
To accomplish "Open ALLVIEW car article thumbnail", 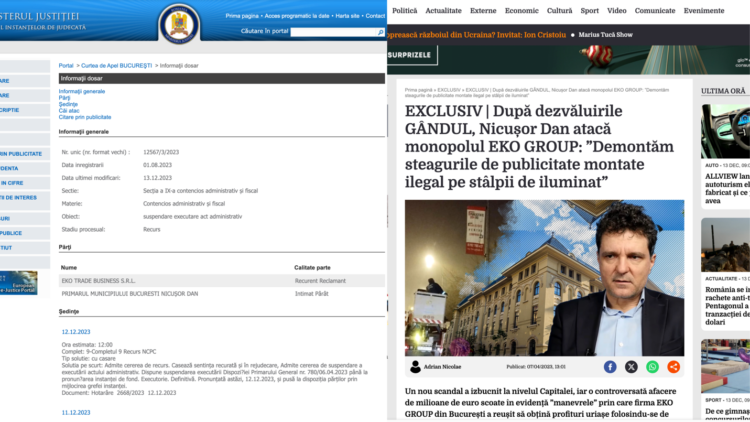I will click(726, 132).
